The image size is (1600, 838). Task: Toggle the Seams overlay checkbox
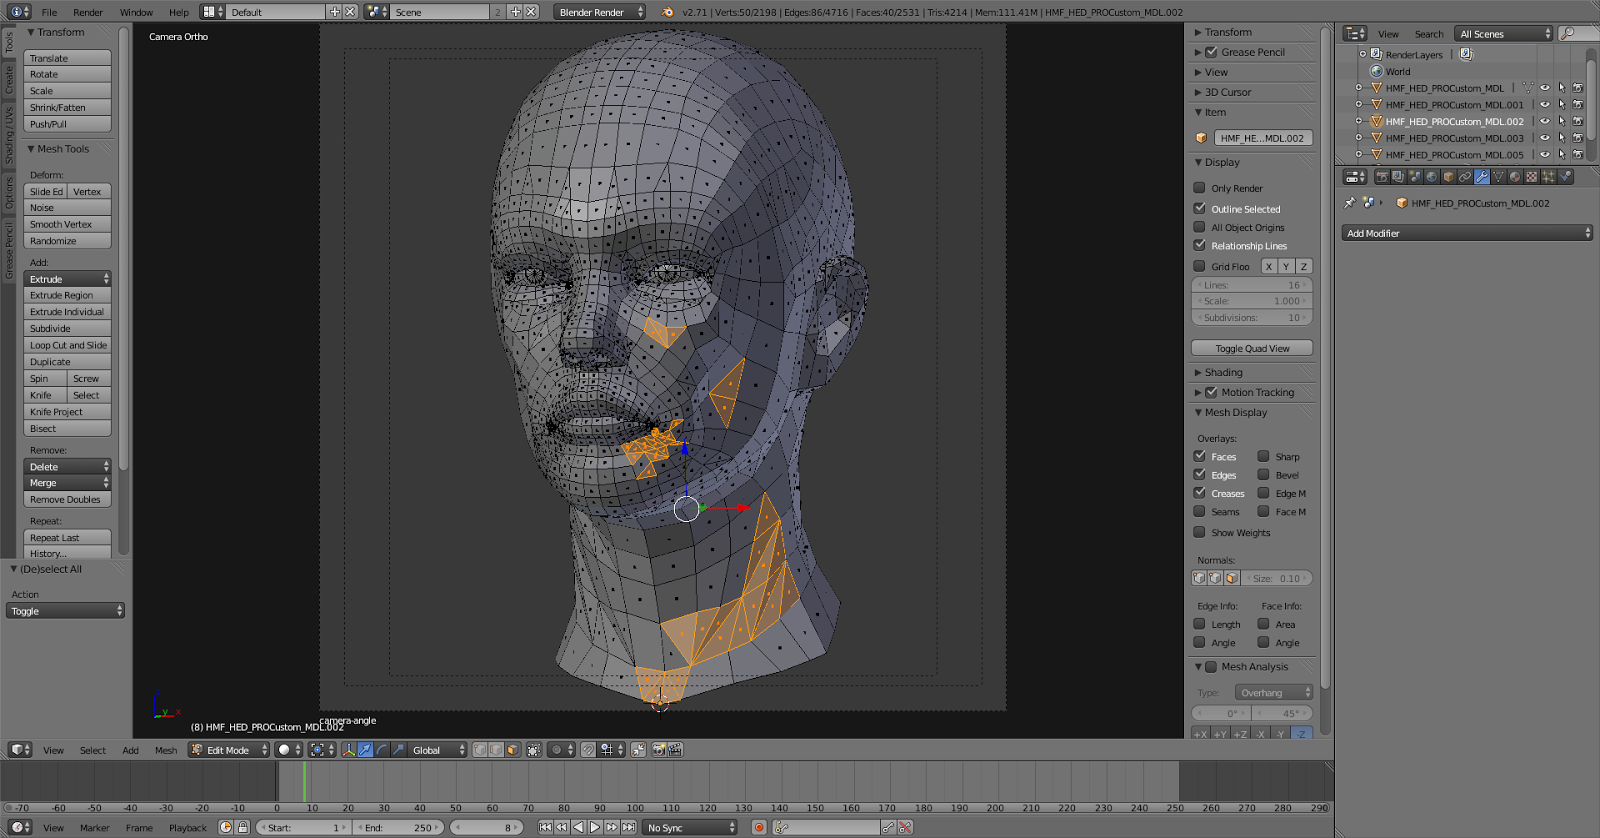(1199, 512)
